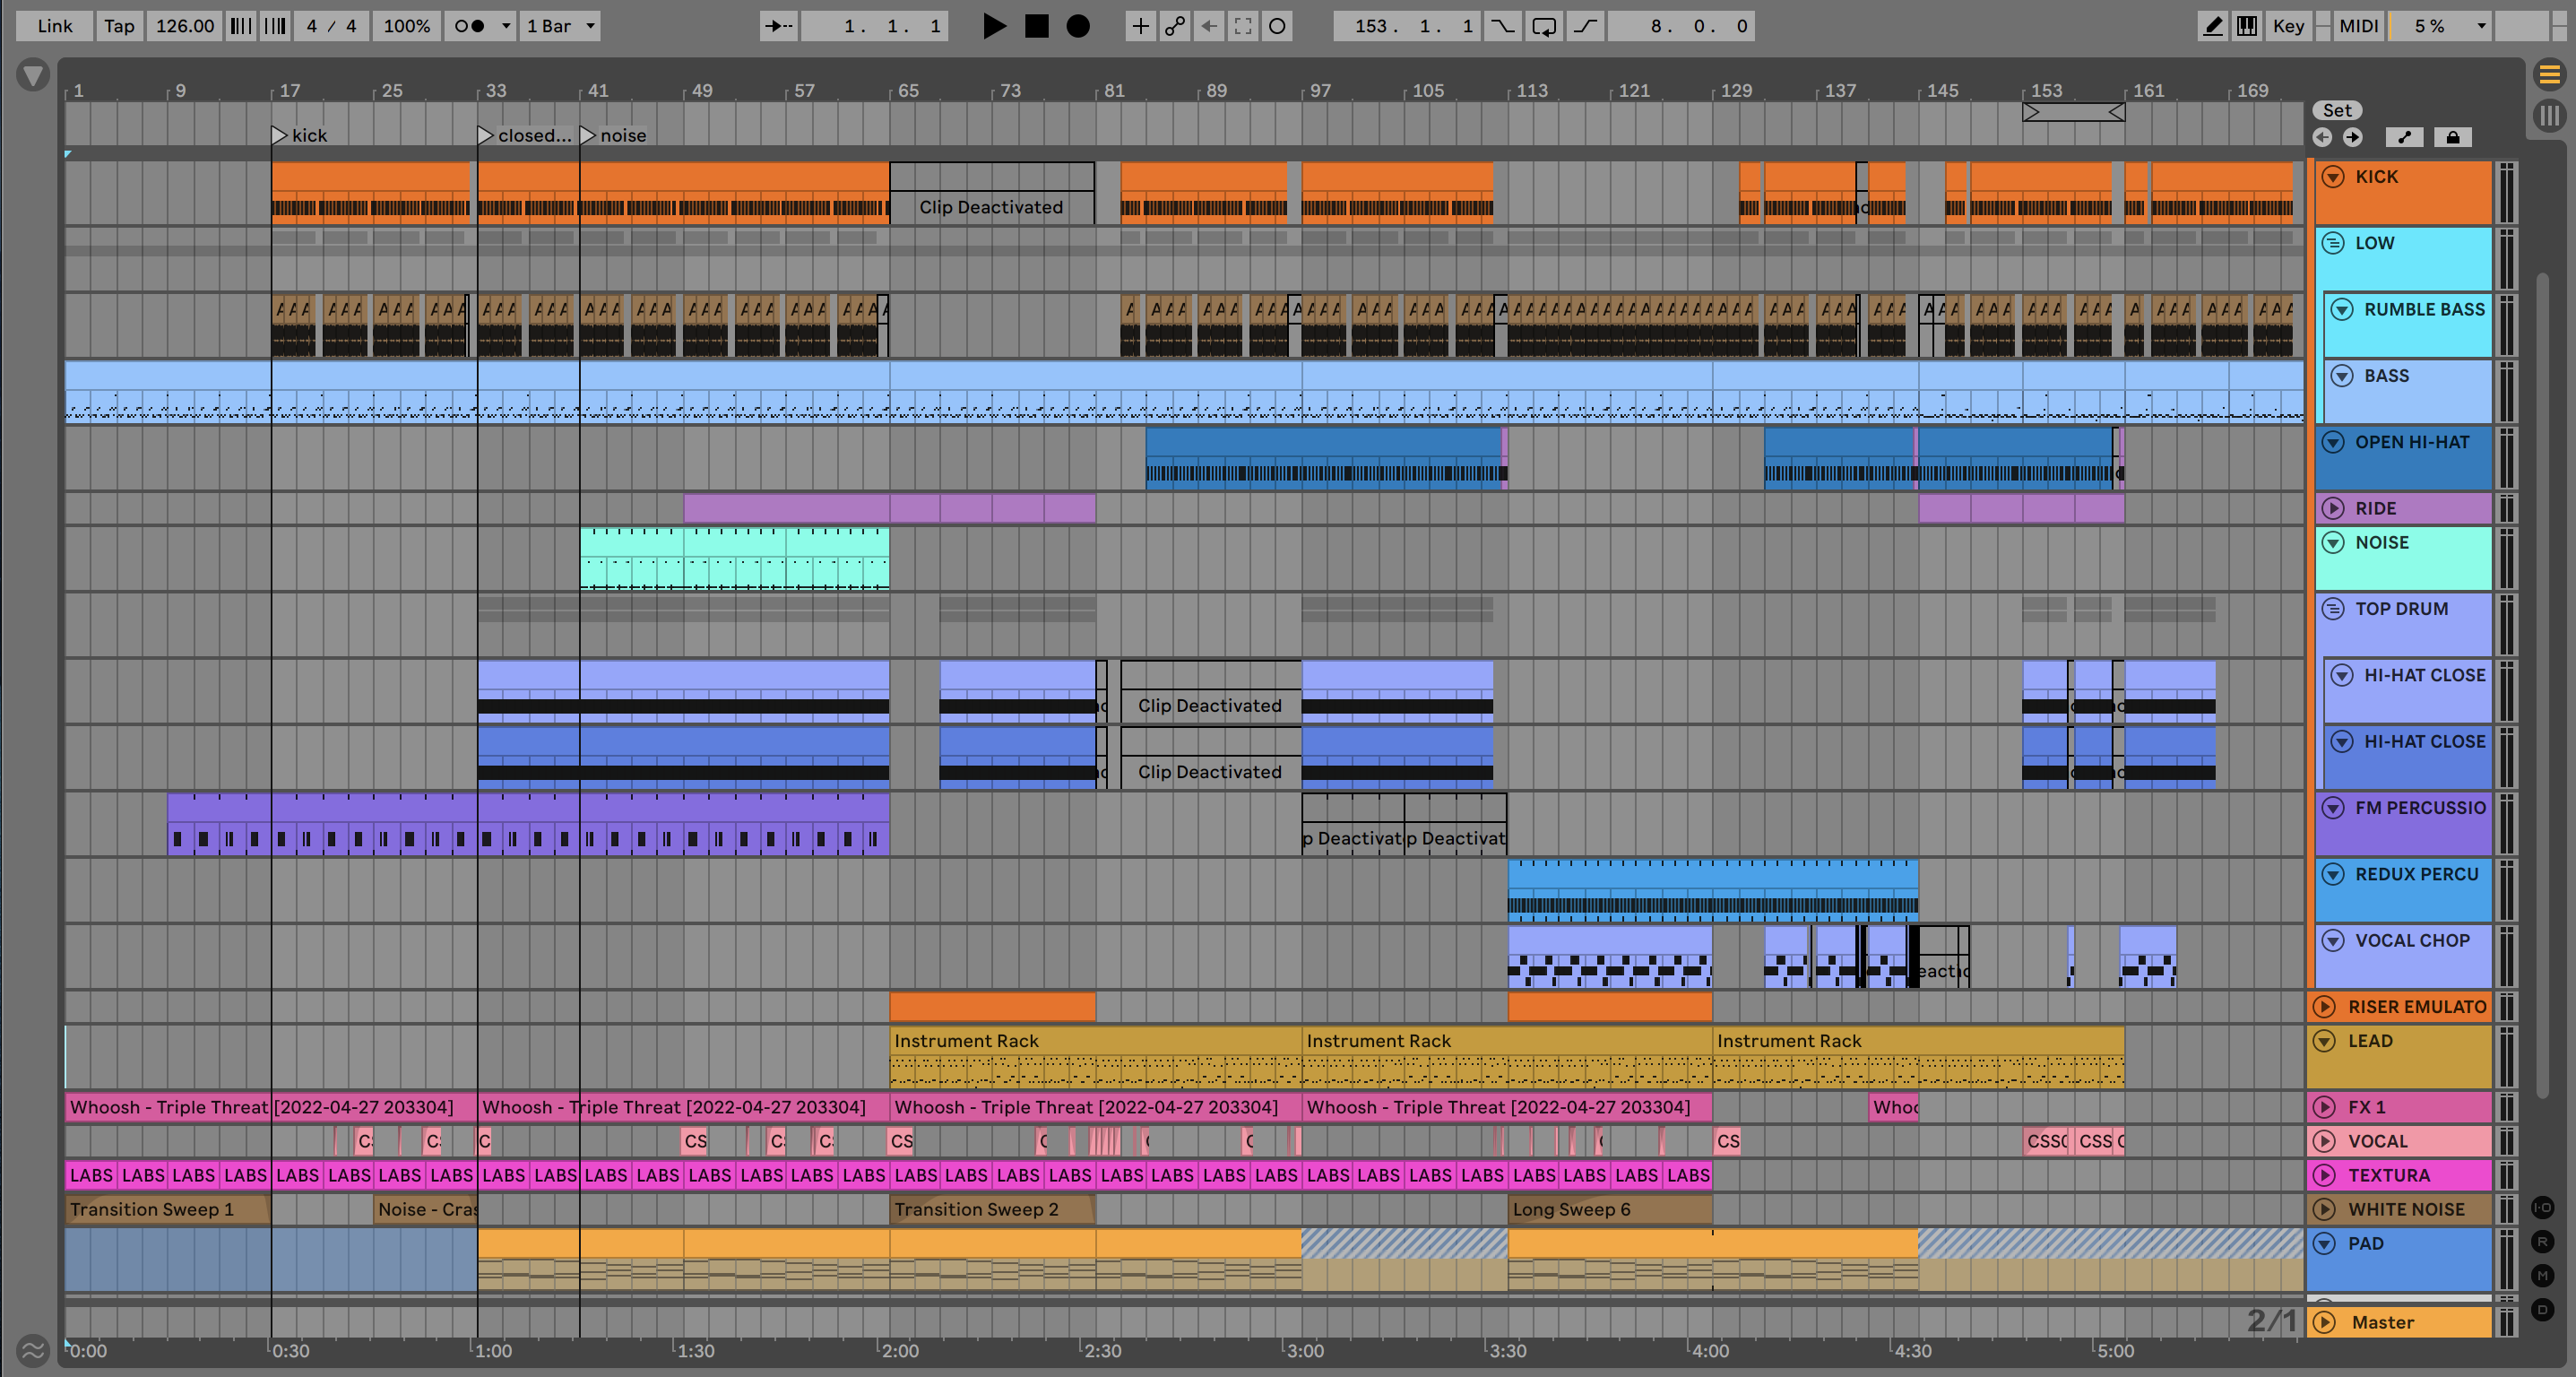Click the Set locator button
The height and width of the screenshot is (1377, 2576).
click(2336, 110)
